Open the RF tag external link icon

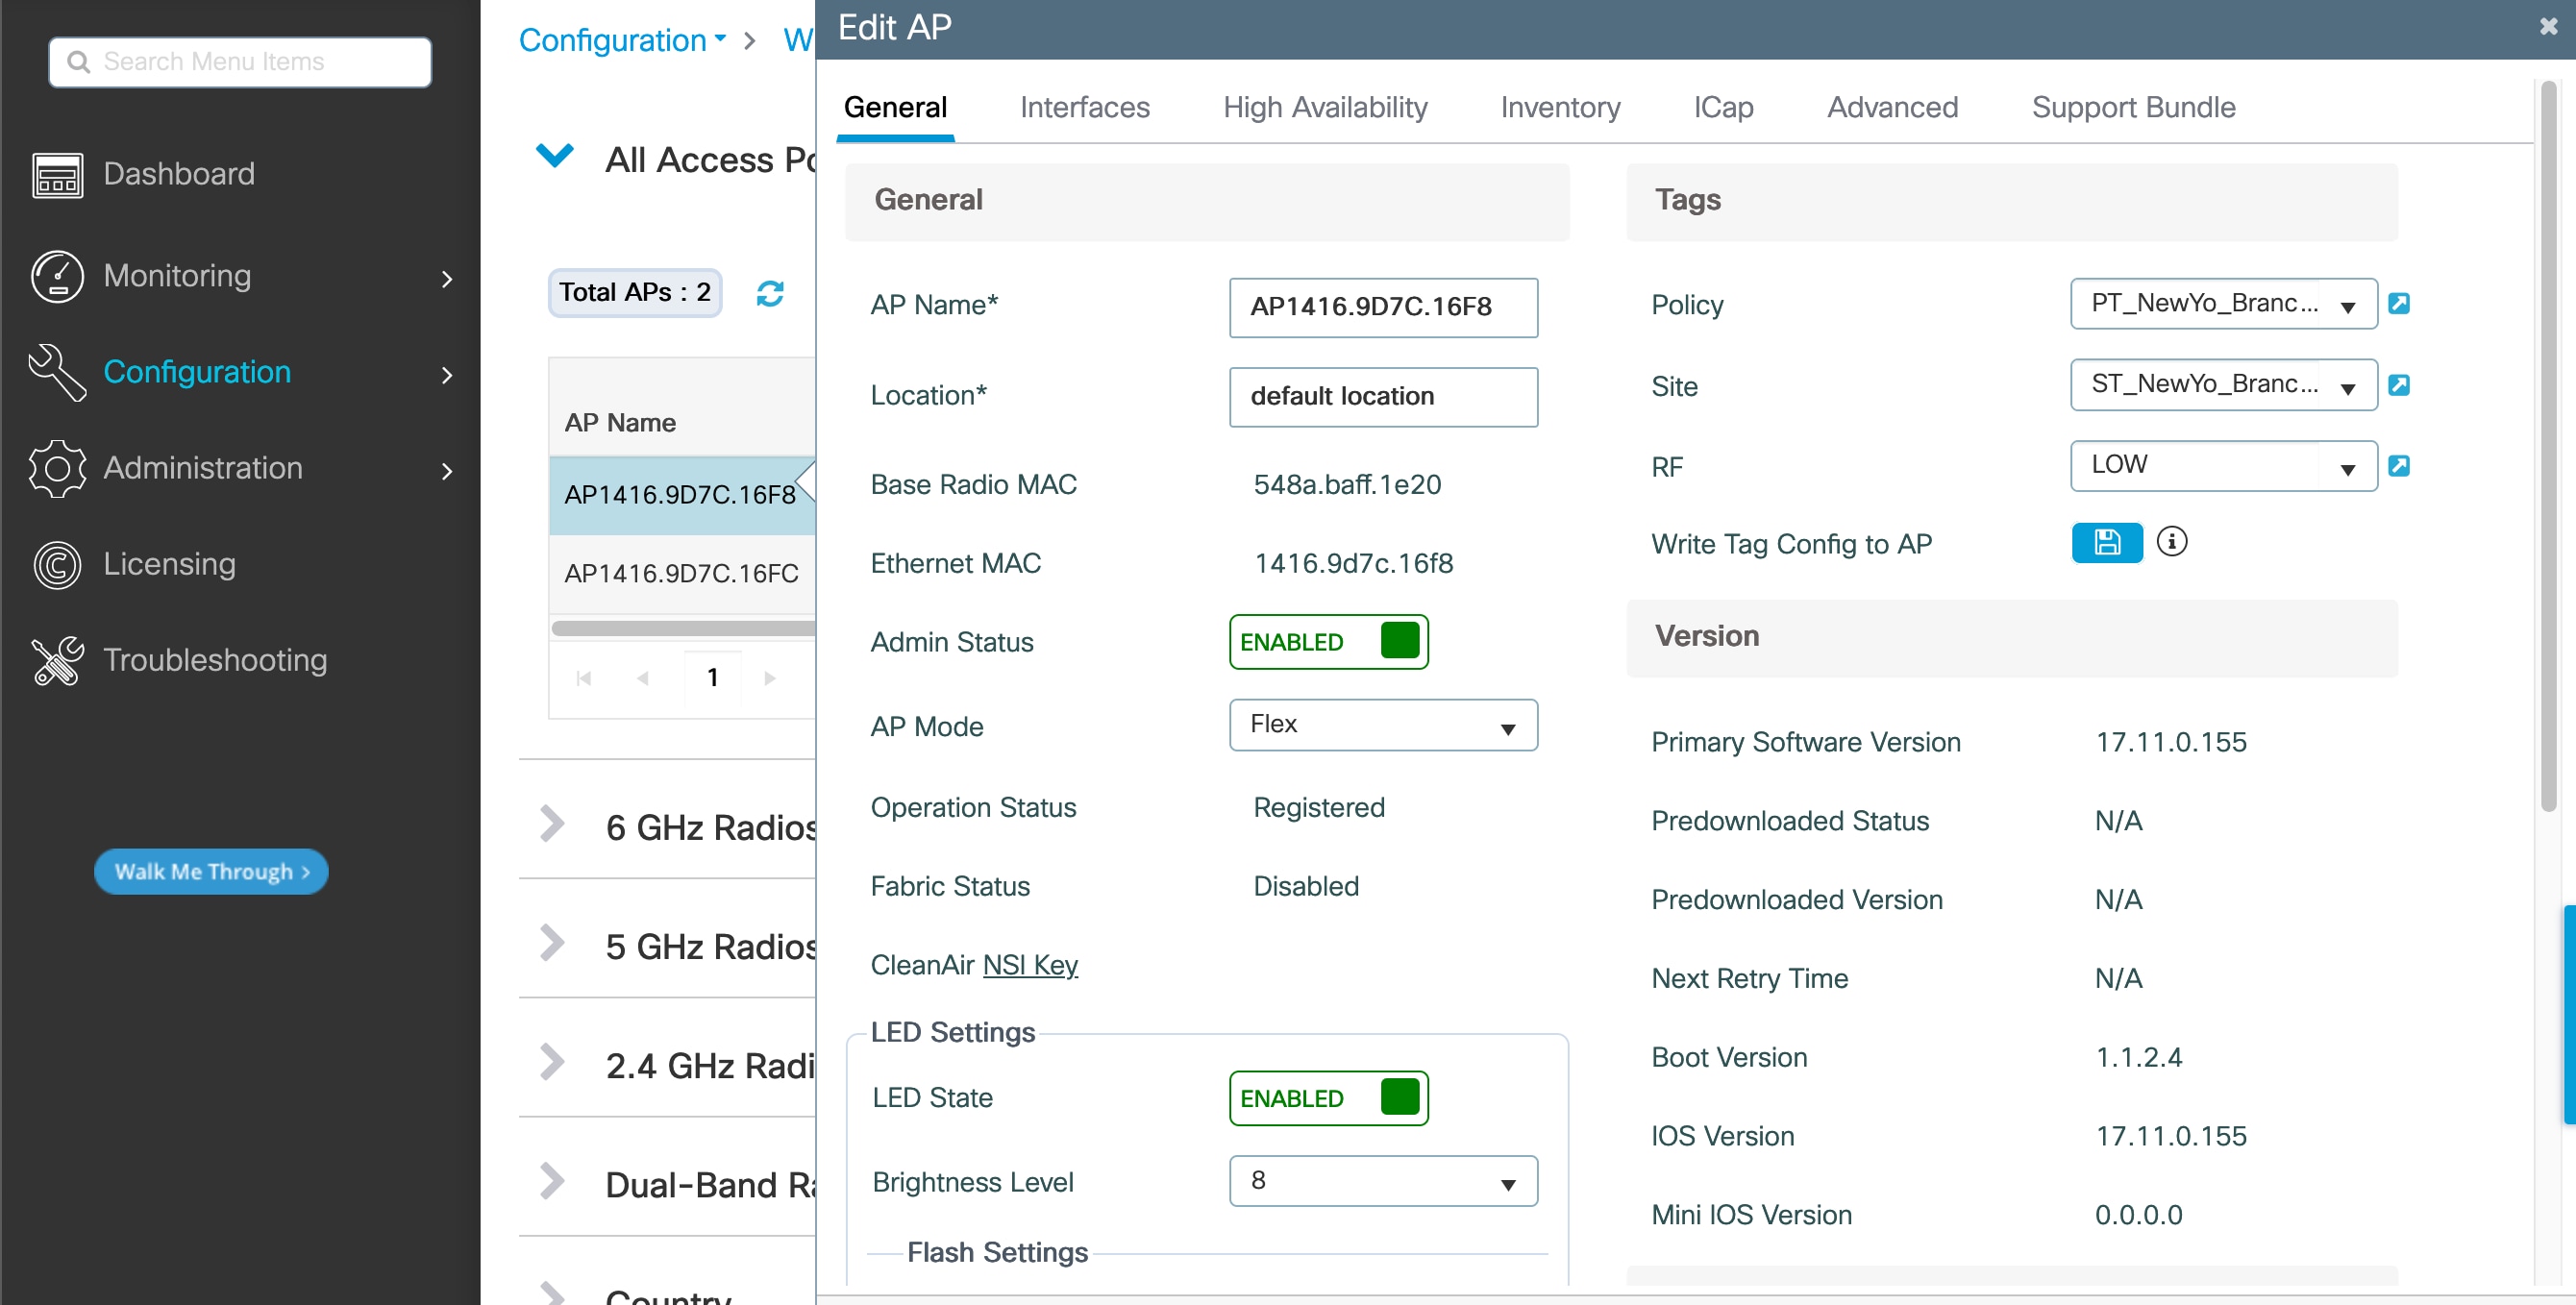2398,466
